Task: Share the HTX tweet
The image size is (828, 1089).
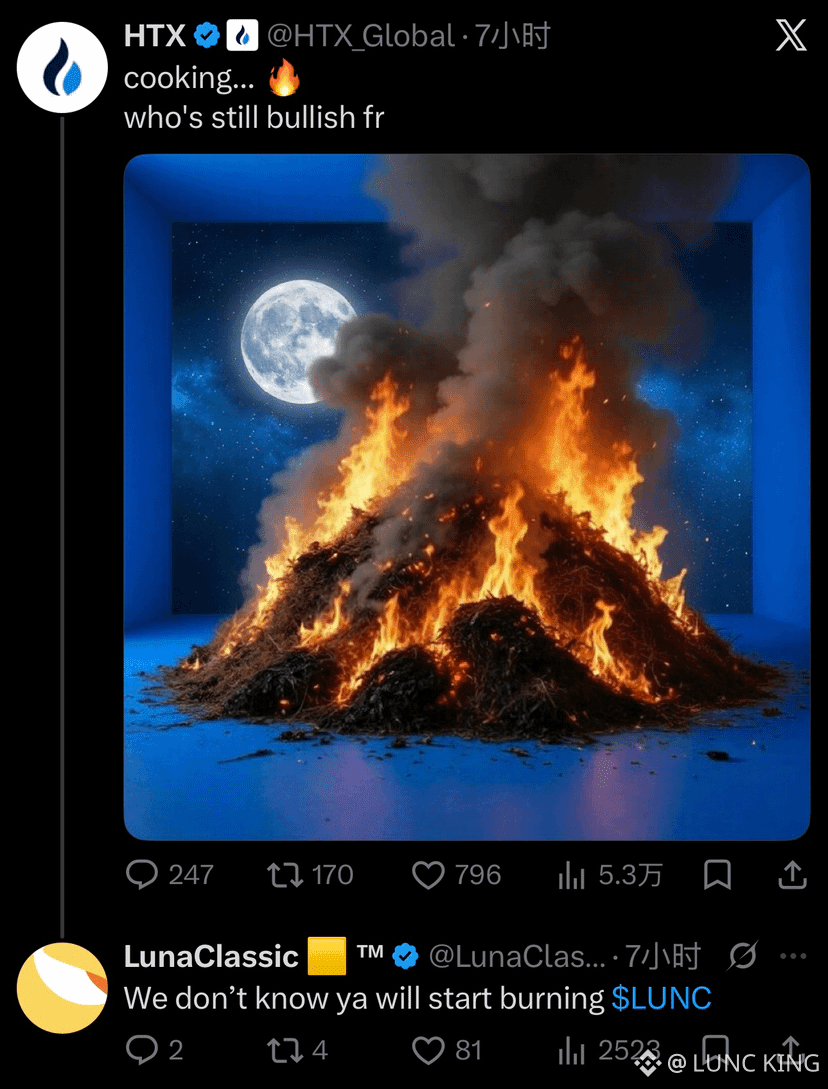Action: click(792, 875)
